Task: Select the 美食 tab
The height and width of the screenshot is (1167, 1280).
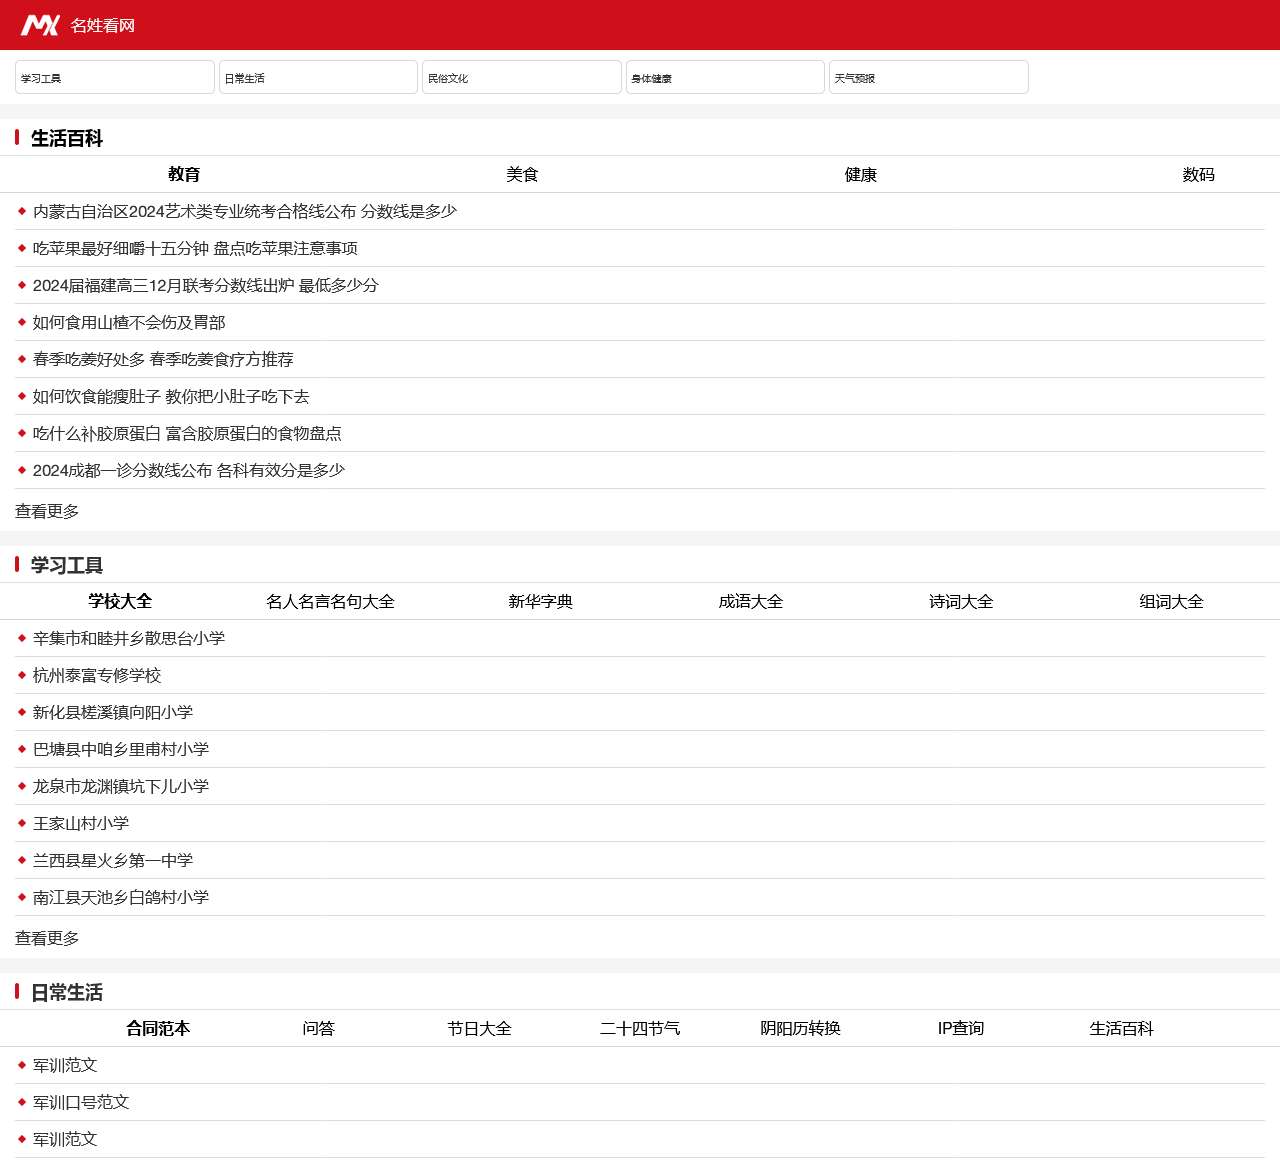Action: (522, 174)
